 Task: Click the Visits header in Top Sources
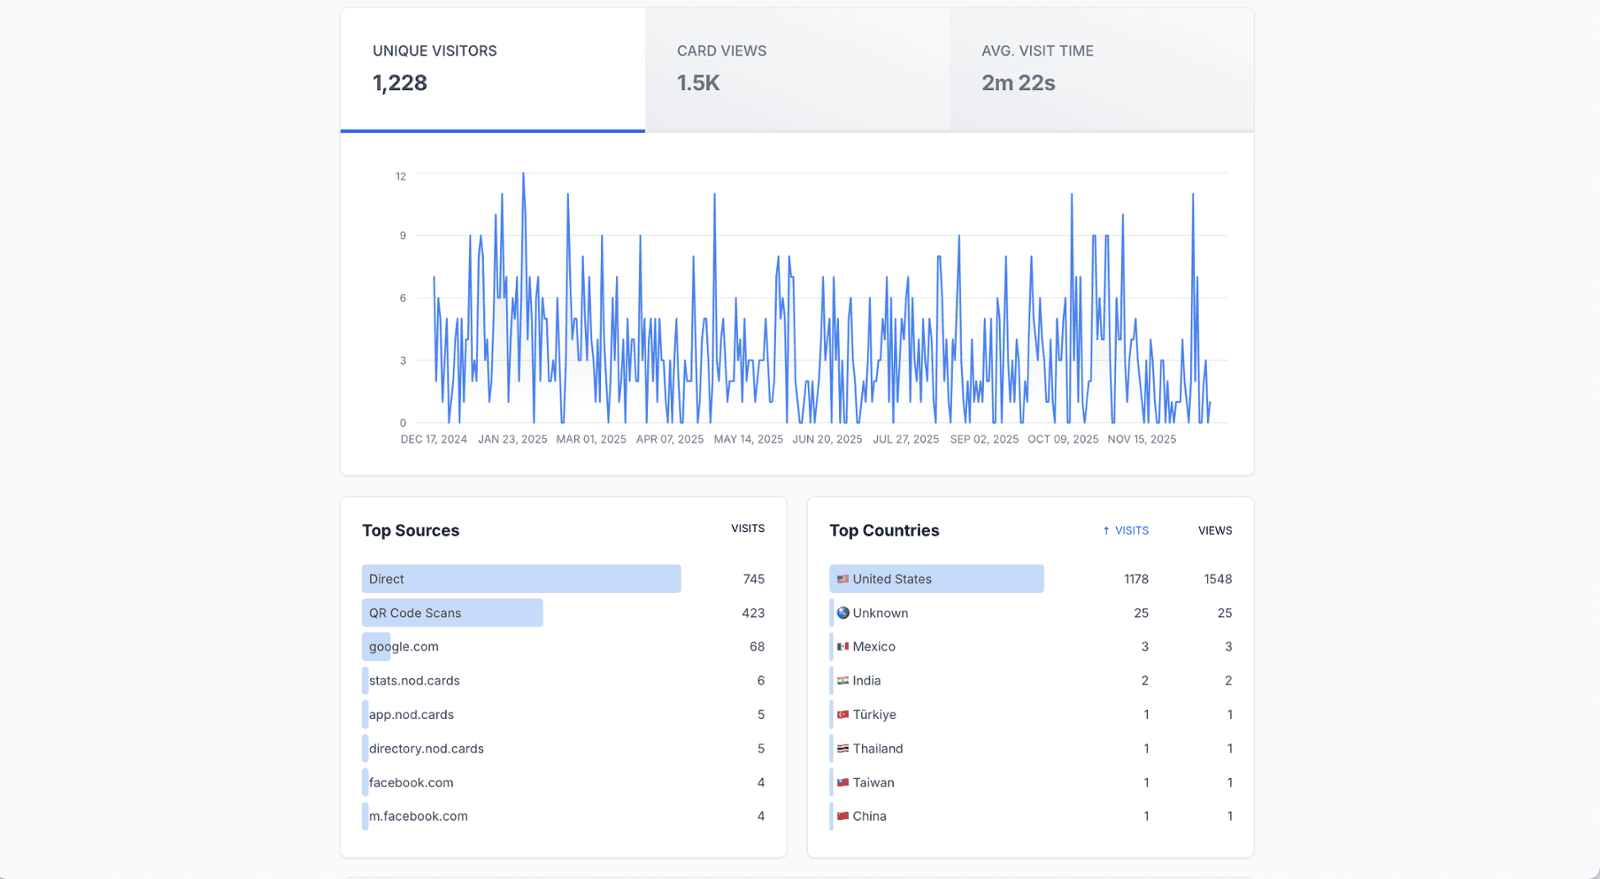[x=747, y=528]
